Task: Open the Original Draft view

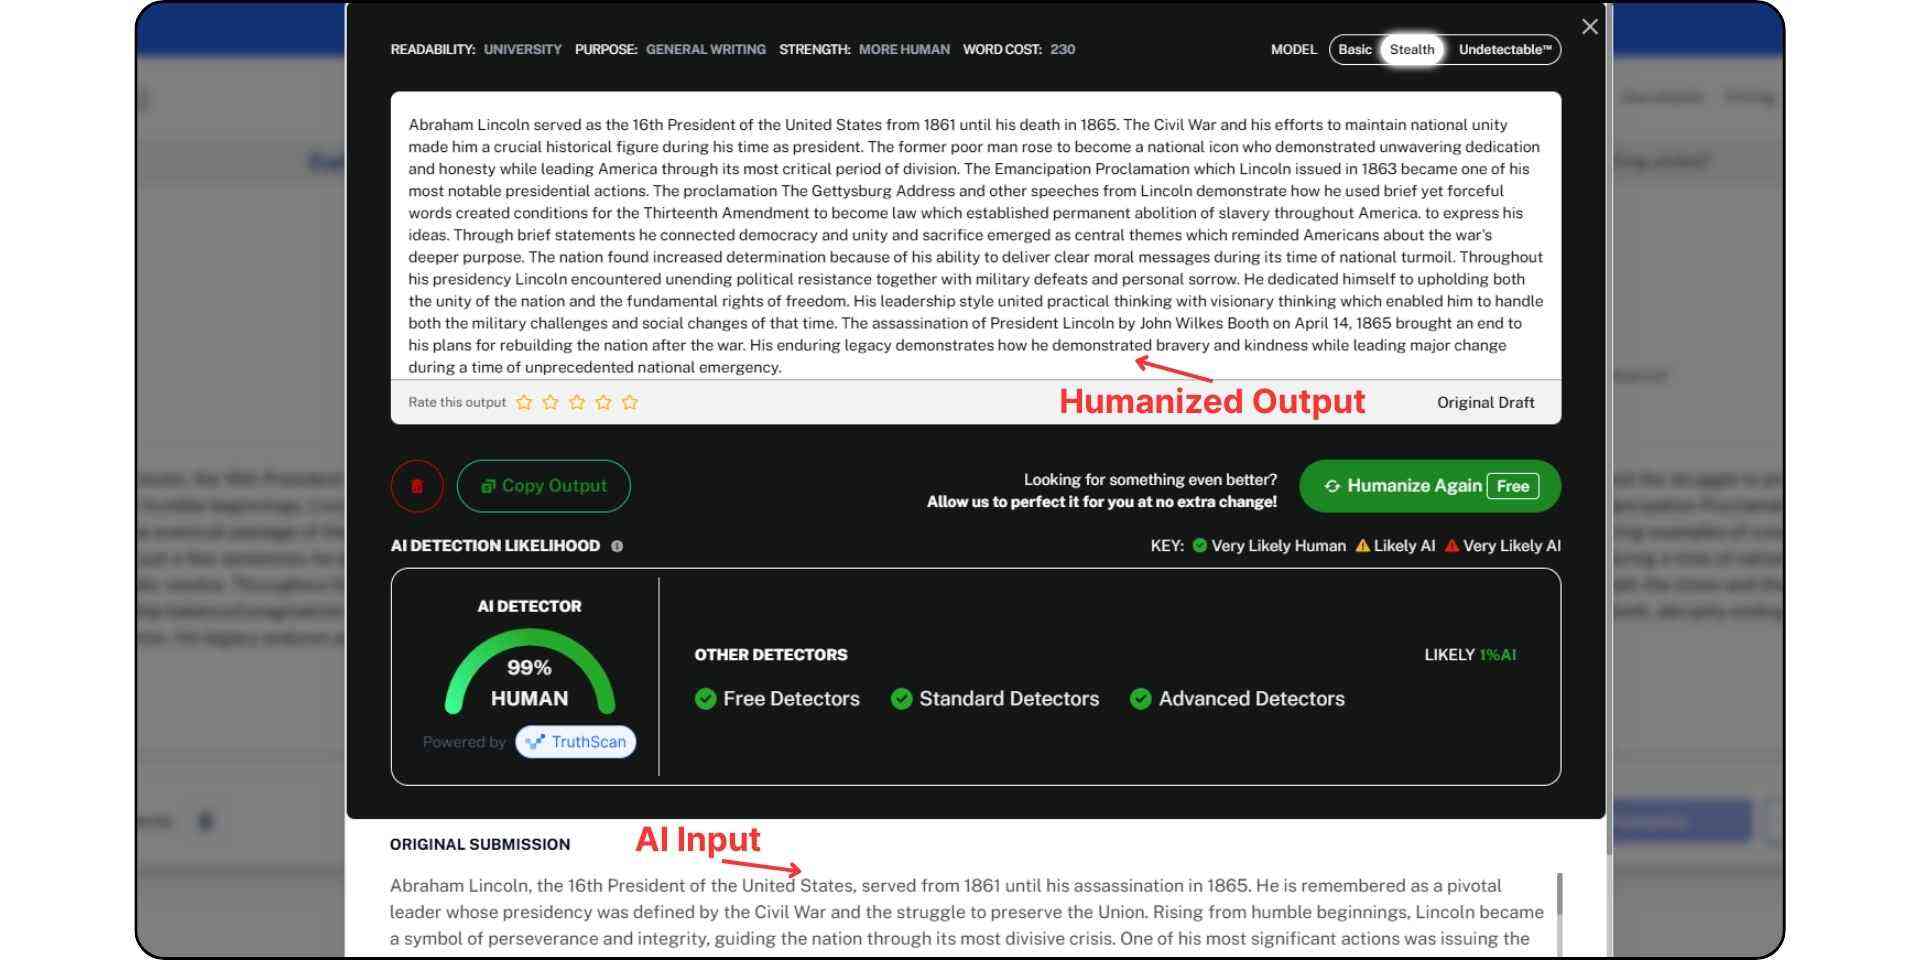Action: pos(1485,402)
